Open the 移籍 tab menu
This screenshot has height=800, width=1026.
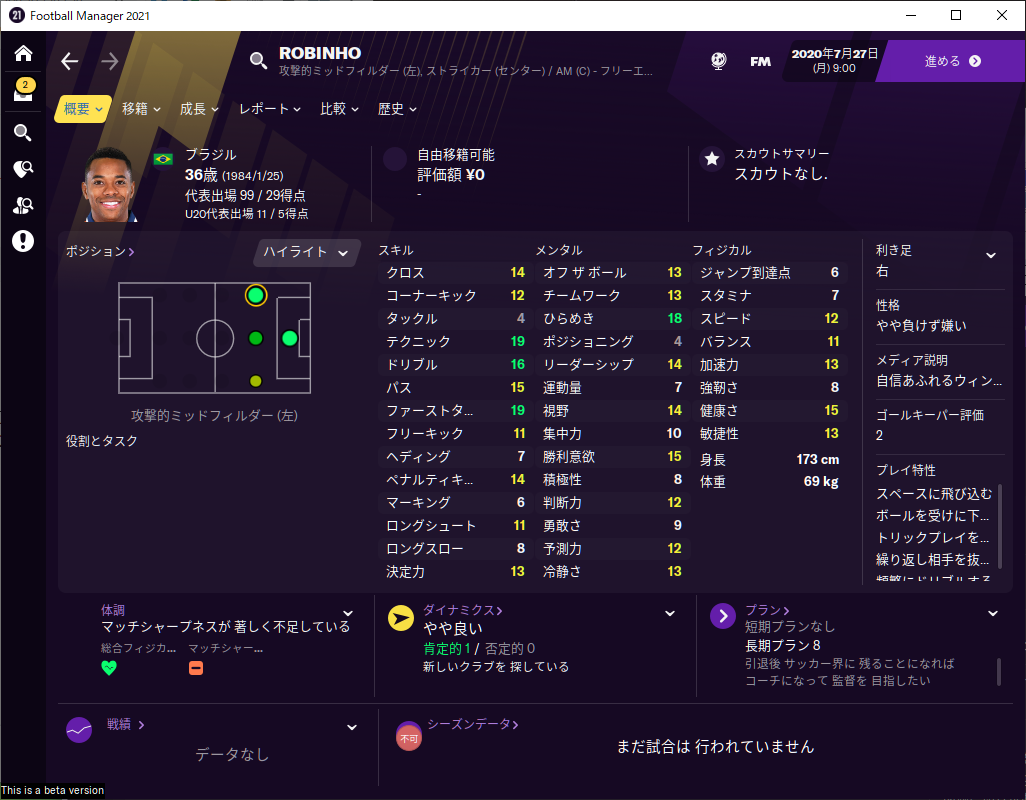click(x=141, y=109)
